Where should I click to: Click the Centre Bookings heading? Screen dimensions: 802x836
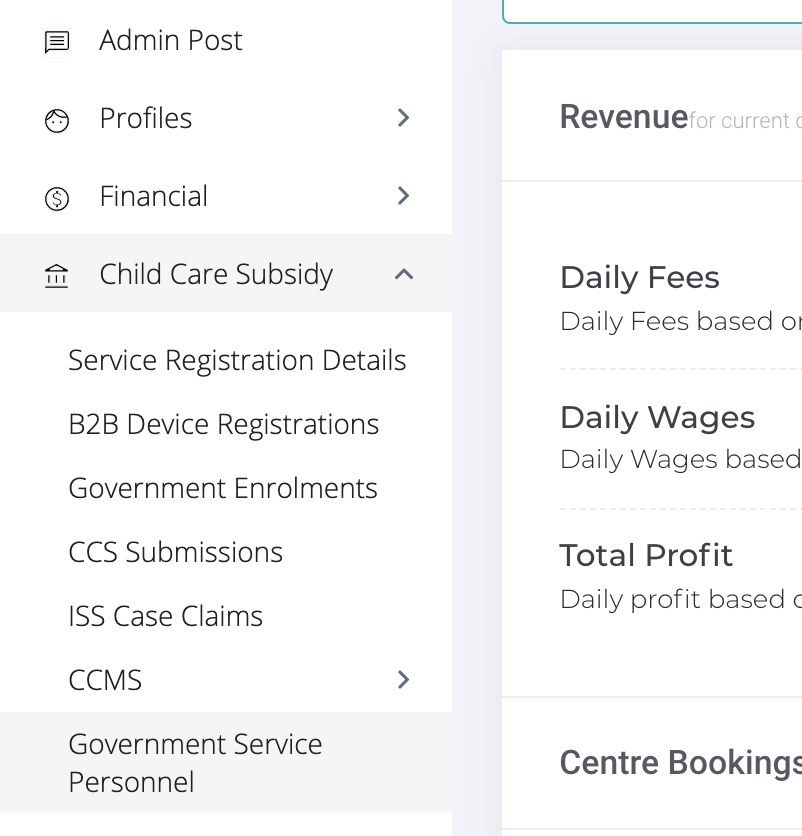coord(680,763)
